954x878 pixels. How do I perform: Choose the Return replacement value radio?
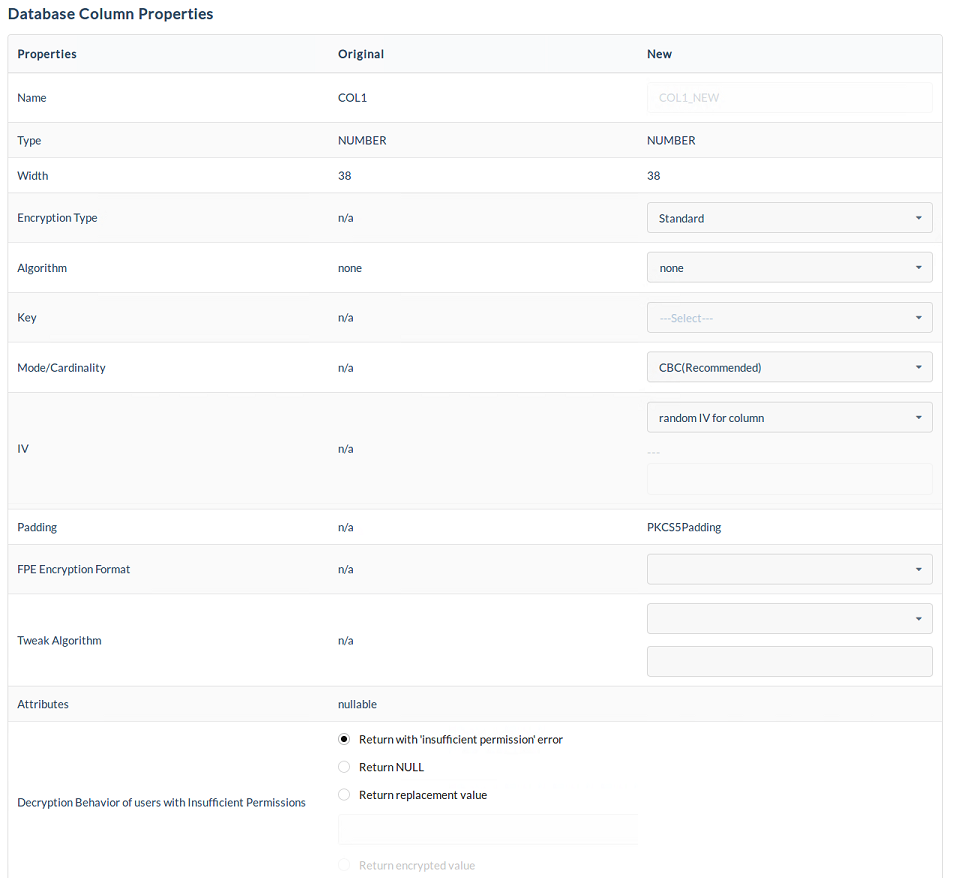coord(345,796)
